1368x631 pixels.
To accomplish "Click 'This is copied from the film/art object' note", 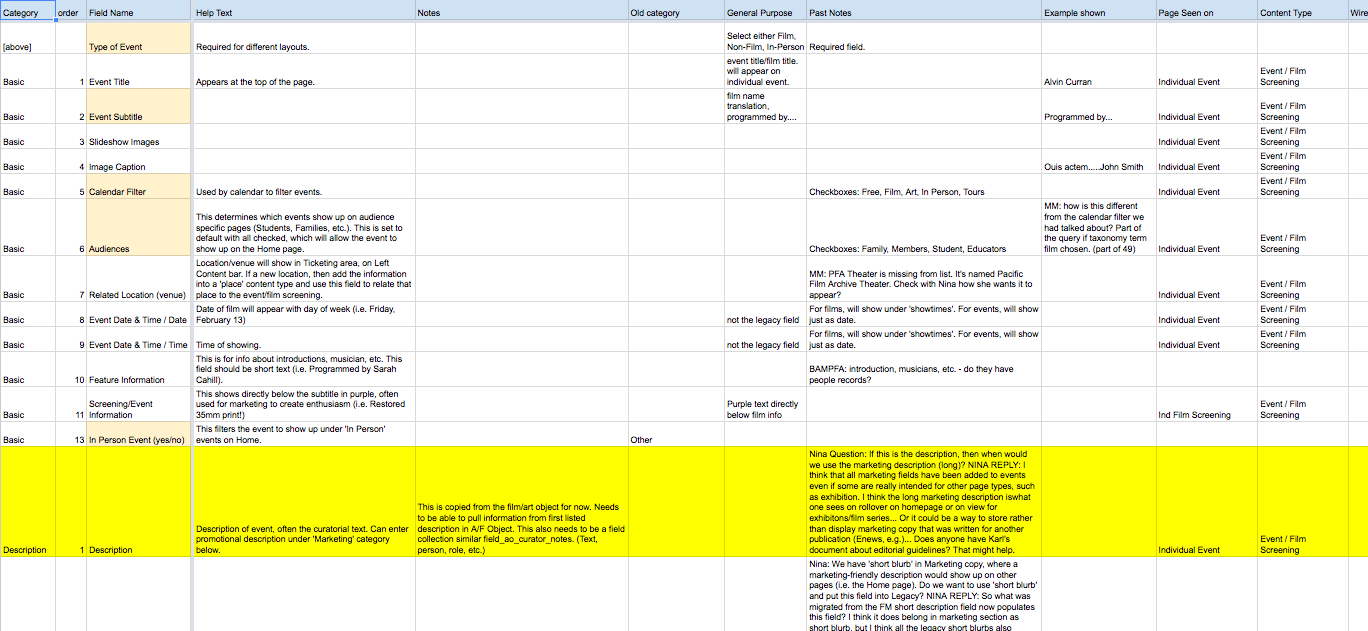I will pos(521,502).
